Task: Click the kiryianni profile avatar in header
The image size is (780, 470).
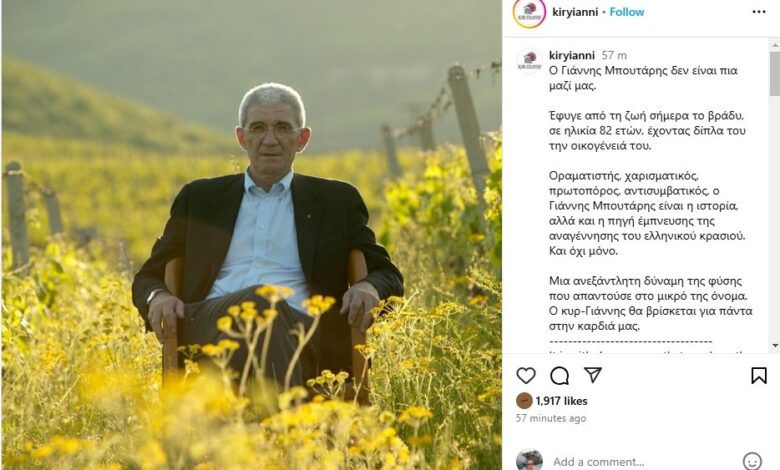Action: [529, 13]
